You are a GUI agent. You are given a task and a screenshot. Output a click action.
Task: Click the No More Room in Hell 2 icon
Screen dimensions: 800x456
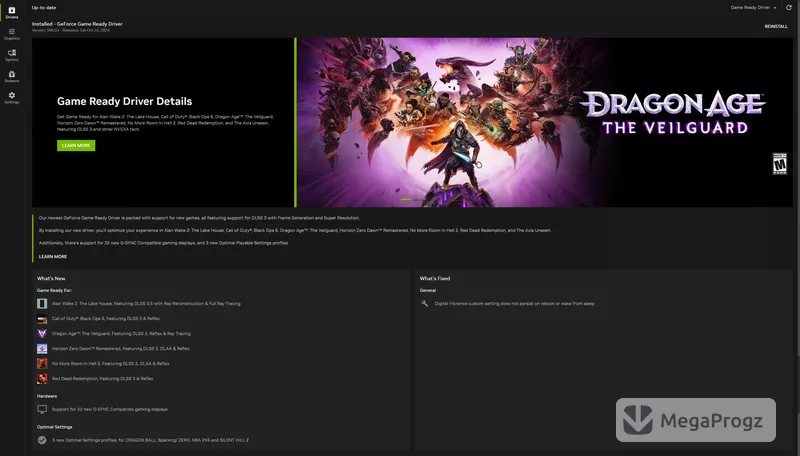42,364
